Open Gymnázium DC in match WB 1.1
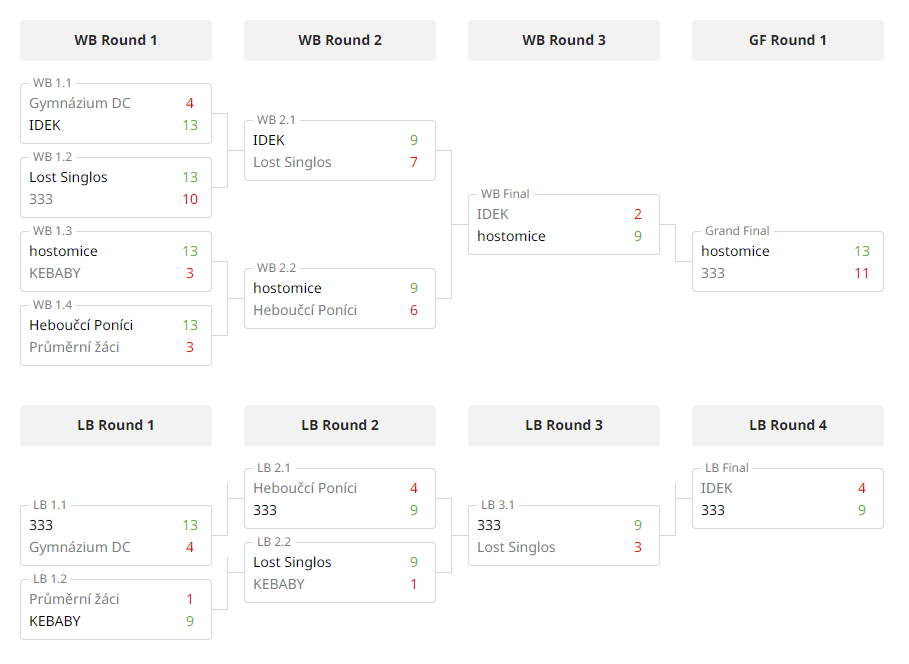Viewport: 909px width, 664px height. click(80, 103)
